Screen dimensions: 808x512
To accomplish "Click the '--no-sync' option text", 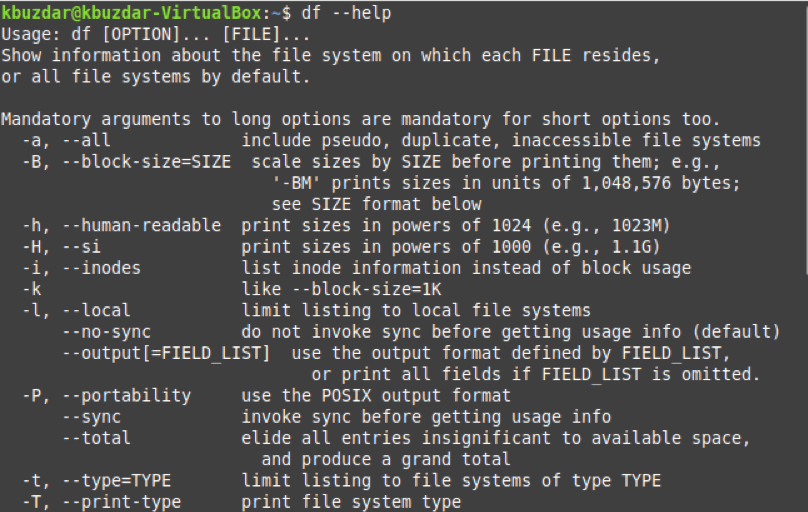I will [x=107, y=332].
